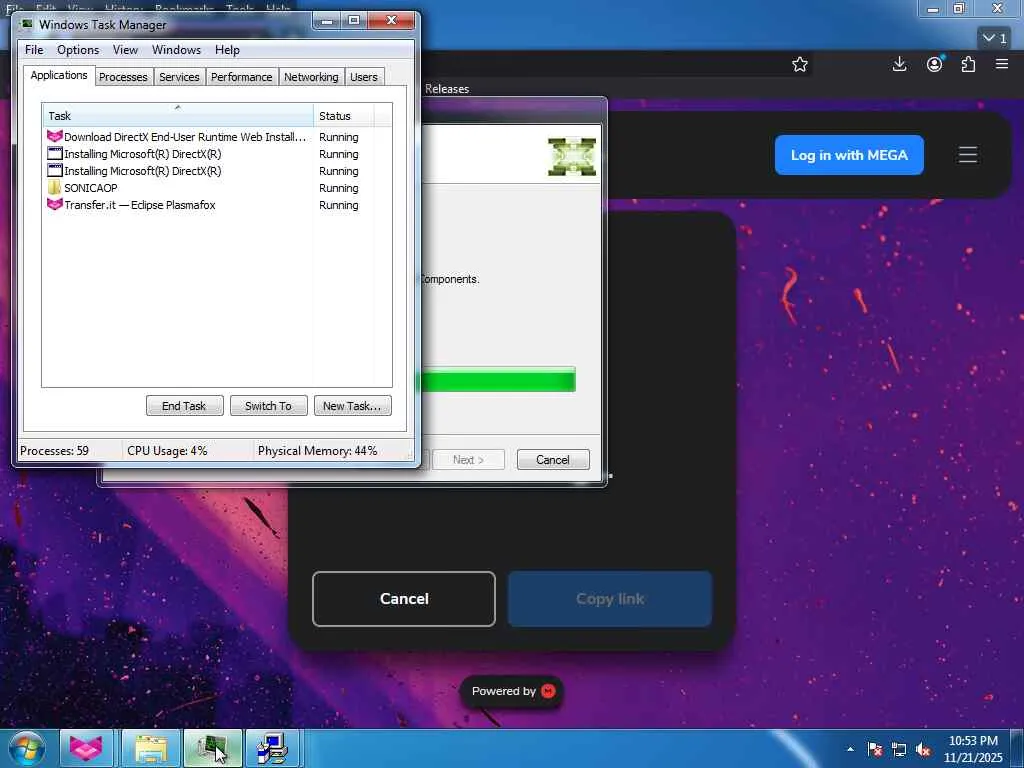Open the browser application menu icon
The height and width of the screenshot is (768, 1024).
tap(1002, 64)
